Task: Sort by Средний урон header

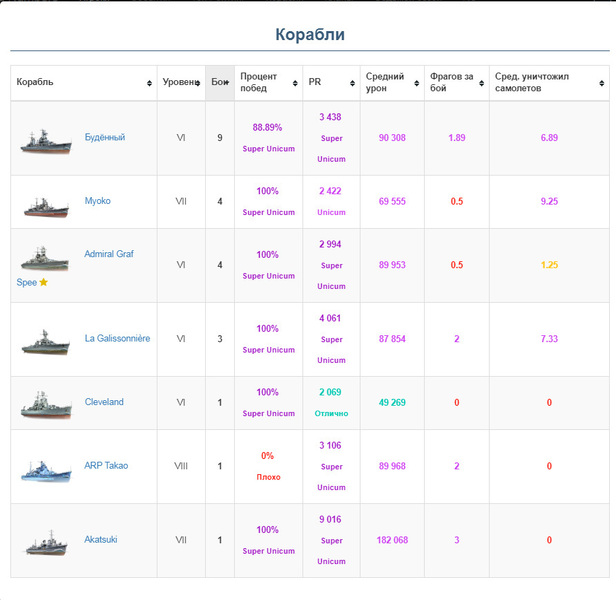Action: 391,82
